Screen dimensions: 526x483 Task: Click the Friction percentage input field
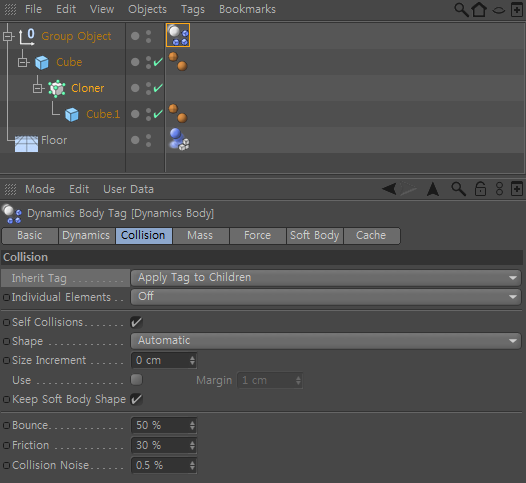point(164,445)
